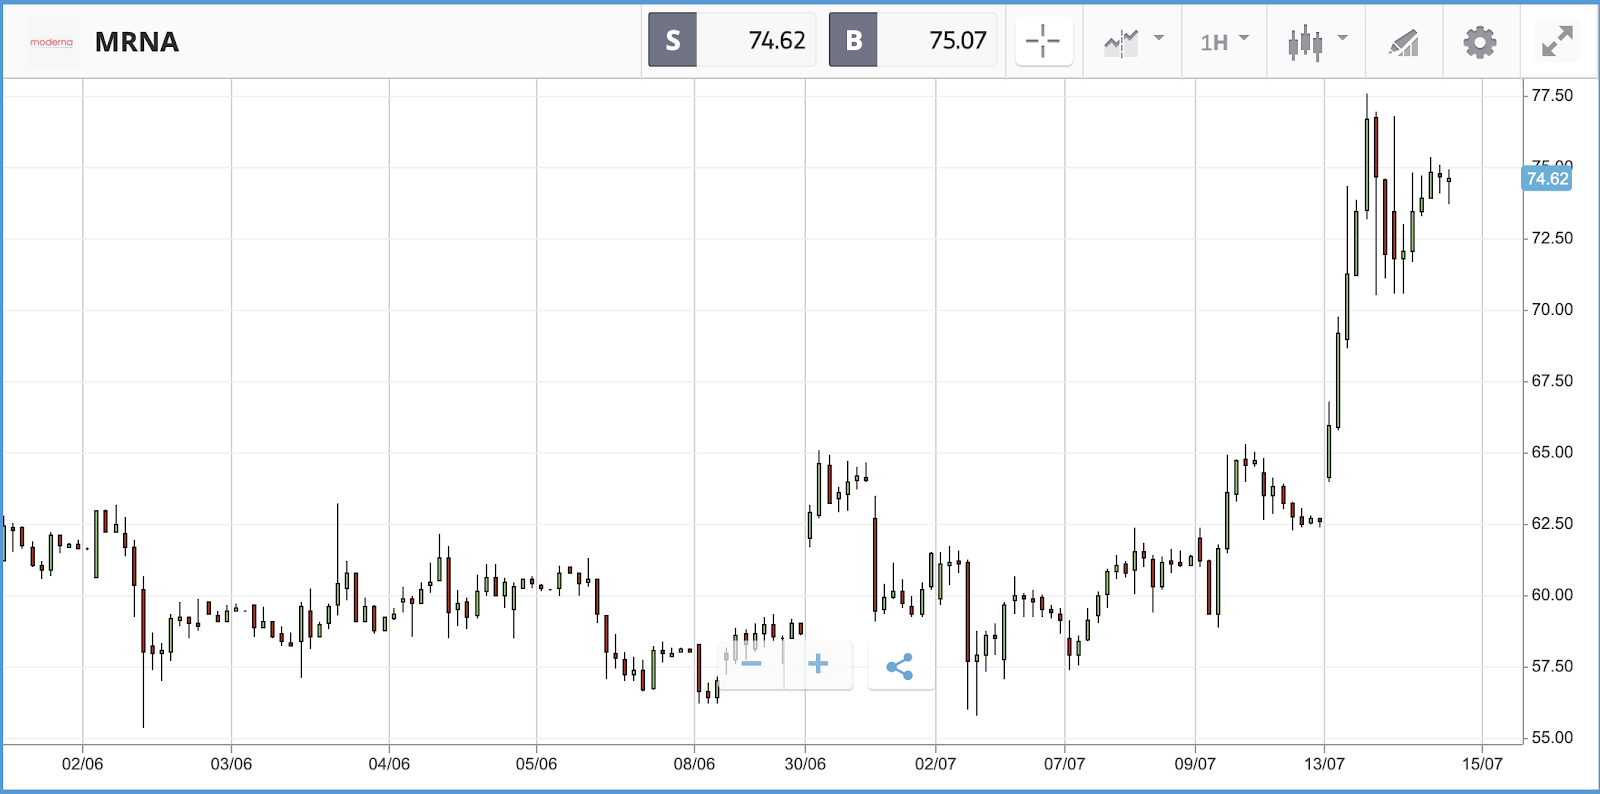This screenshot has width=1600, height=794.
Task: Zoom in with the plus button
Action: pyautogui.click(x=818, y=665)
